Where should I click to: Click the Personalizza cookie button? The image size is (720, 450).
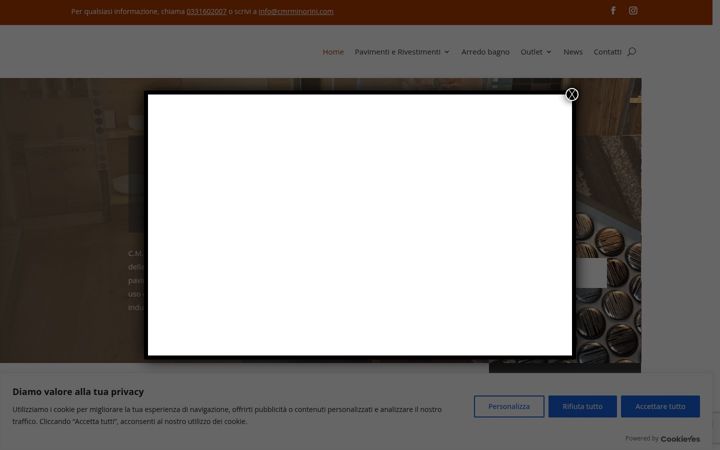pos(509,406)
